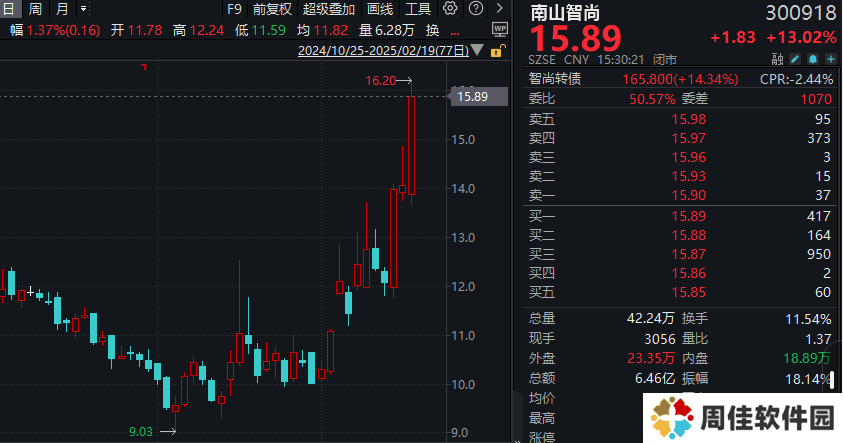Click the WP monitor icon
This screenshot has height=443, width=843.
tap(499, 30)
